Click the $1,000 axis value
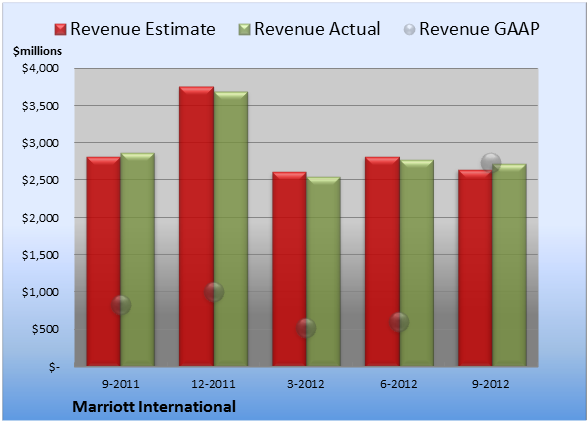The height and width of the screenshot is (422, 588). pos(40,292)
